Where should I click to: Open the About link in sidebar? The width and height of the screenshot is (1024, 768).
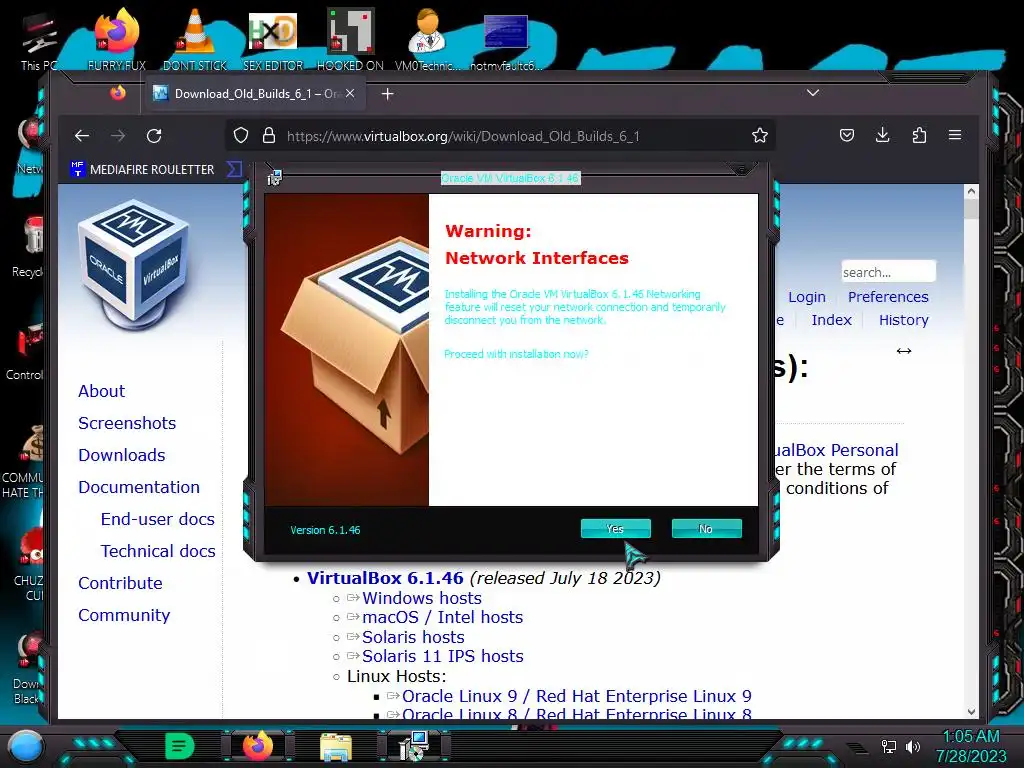(101, 391)
